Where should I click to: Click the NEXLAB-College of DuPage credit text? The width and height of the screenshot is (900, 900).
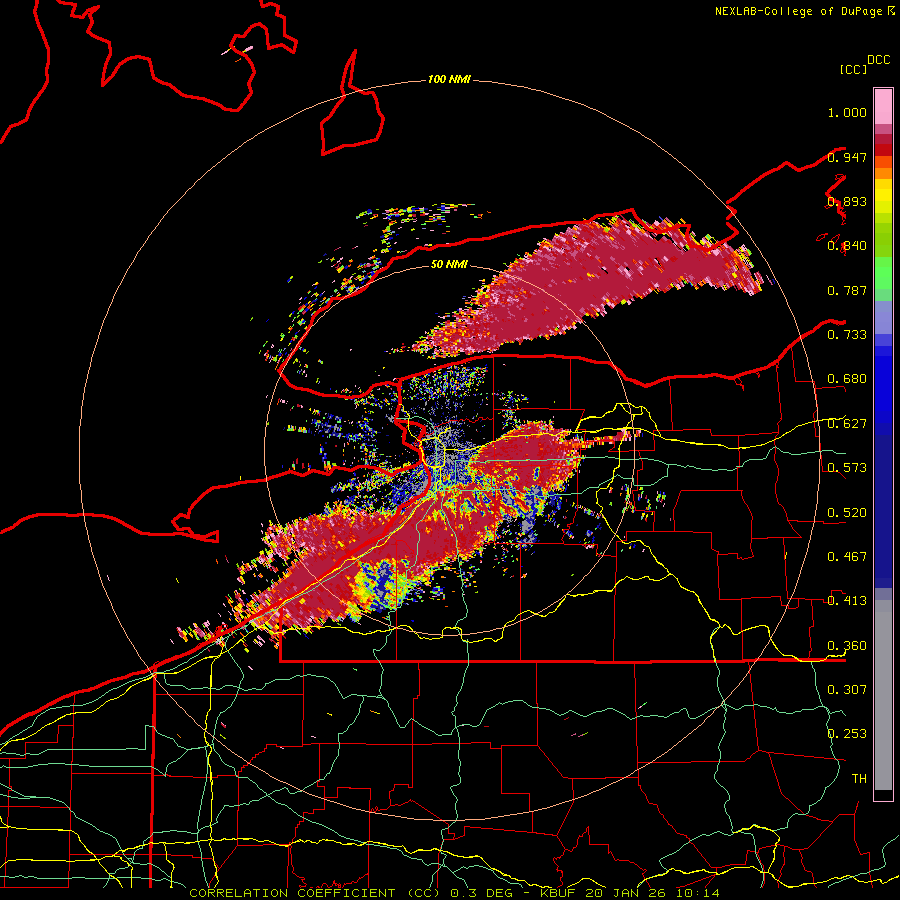coord(798,11)
